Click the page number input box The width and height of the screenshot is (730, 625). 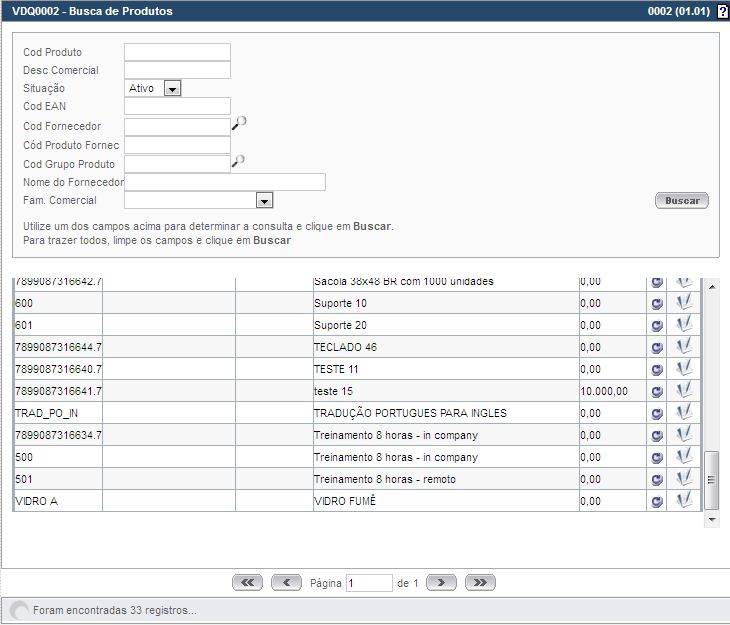point(369,583)
